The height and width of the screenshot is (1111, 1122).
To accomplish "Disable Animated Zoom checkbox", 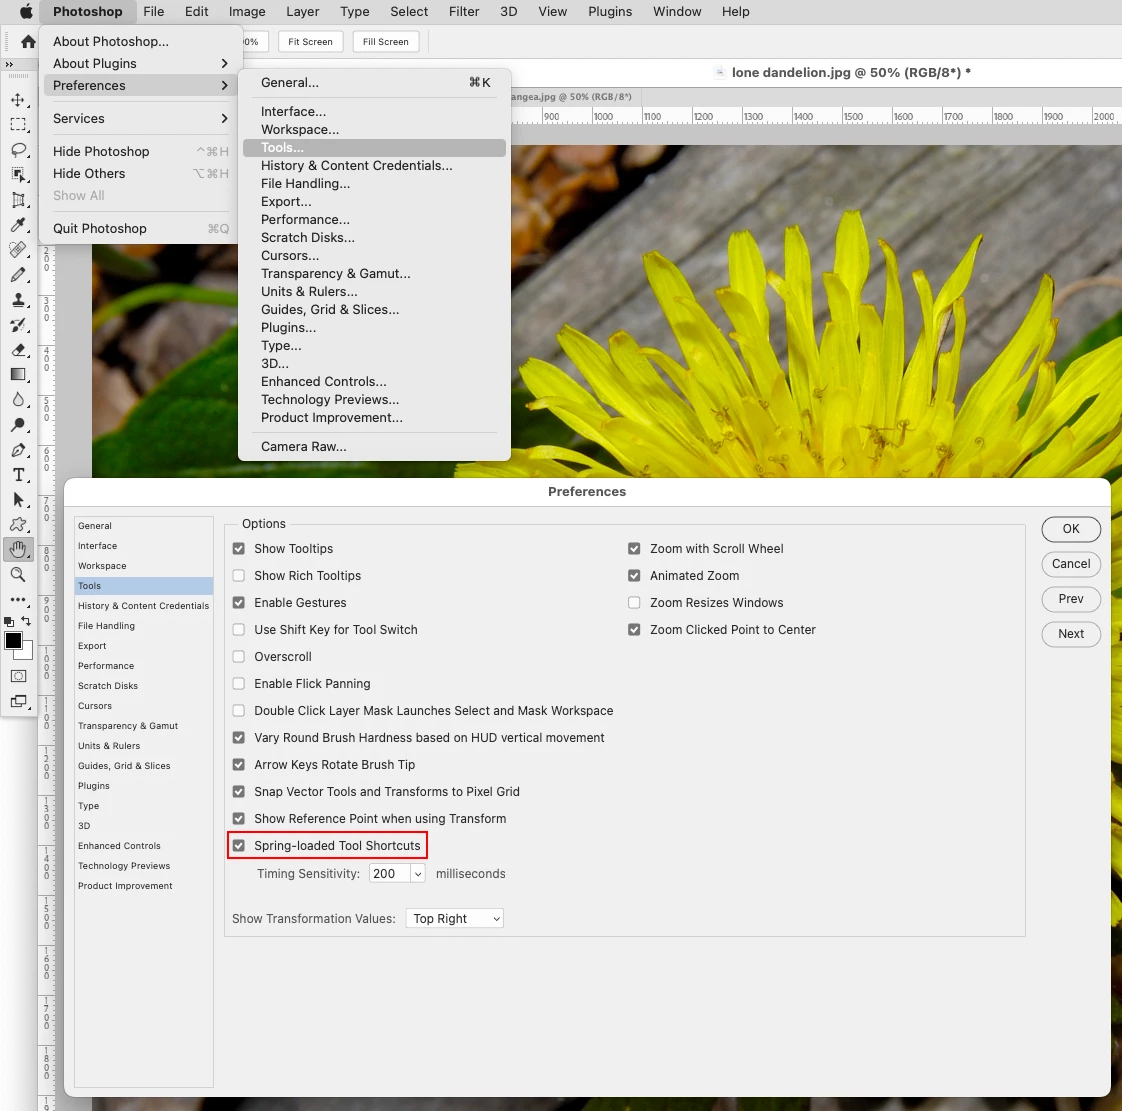I will point(634,576).
